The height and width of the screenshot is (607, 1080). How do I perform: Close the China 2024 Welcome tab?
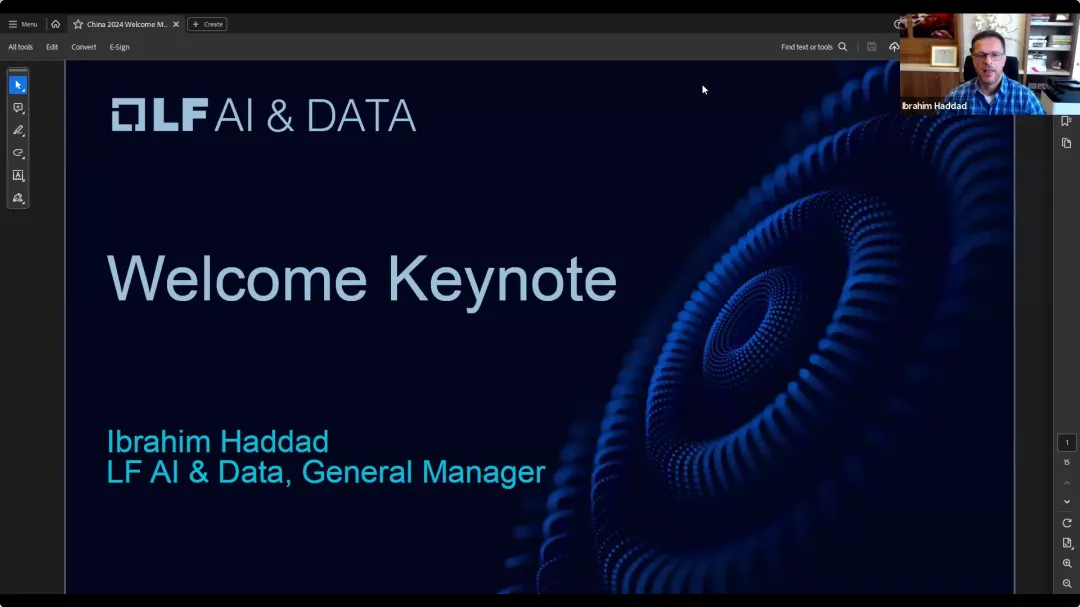(x=176, y=24)
